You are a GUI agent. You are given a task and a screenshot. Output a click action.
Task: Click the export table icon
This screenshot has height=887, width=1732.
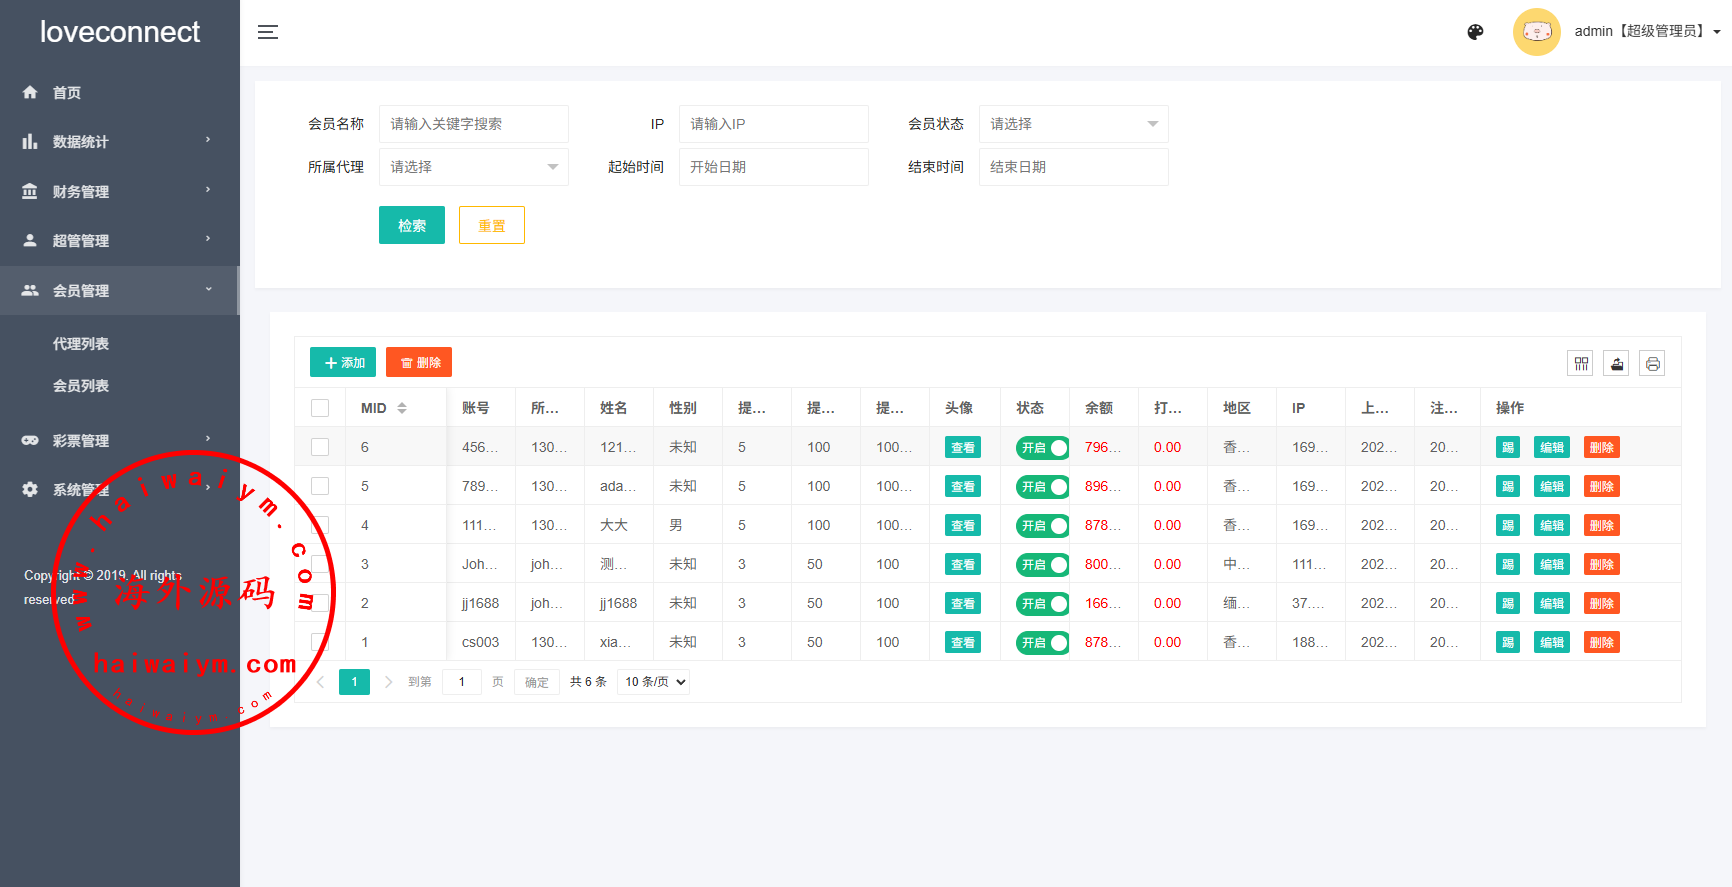pos(1616,364)
